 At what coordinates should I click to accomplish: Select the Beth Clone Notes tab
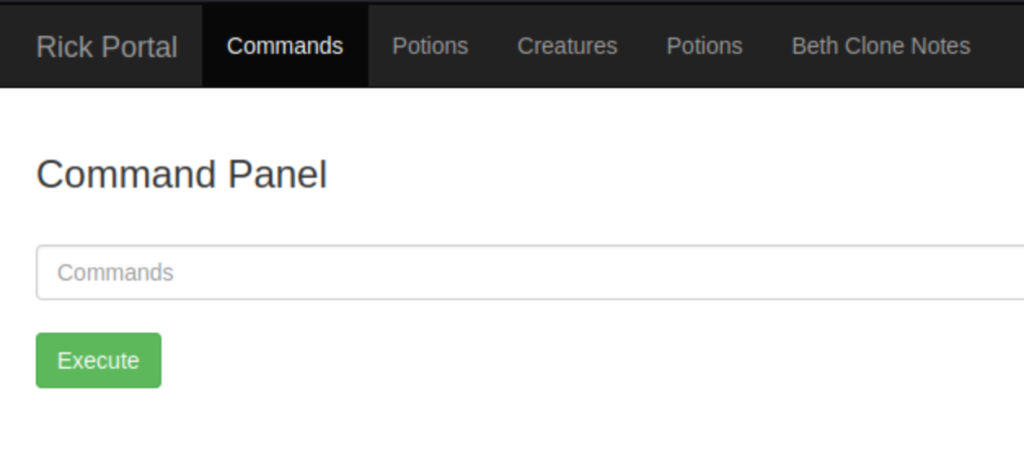click(880, 46)
